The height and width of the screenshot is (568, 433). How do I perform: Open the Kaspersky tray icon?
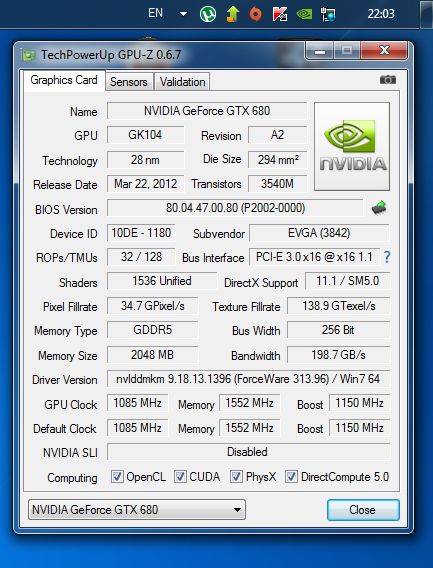[x=280, y=14]
